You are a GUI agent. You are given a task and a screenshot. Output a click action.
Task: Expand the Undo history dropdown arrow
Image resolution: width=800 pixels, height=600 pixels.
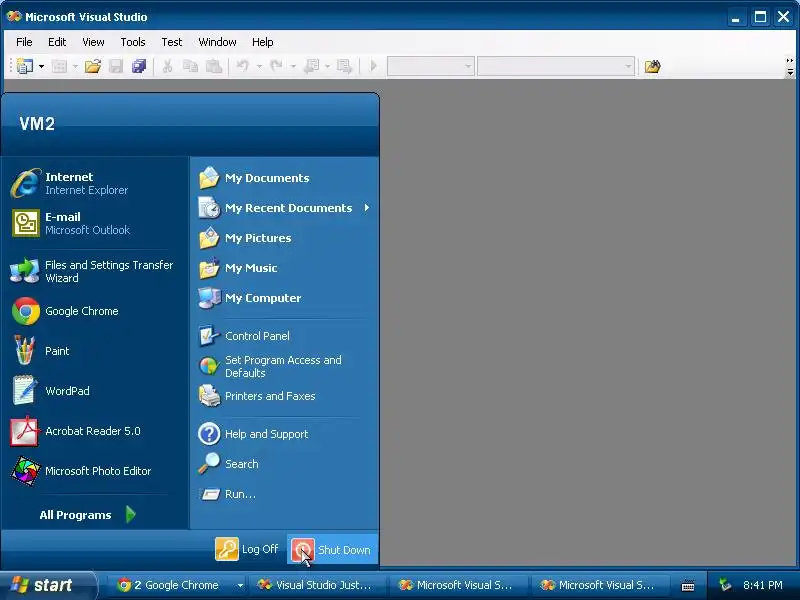pyautogui.click(x=259, y=66)
